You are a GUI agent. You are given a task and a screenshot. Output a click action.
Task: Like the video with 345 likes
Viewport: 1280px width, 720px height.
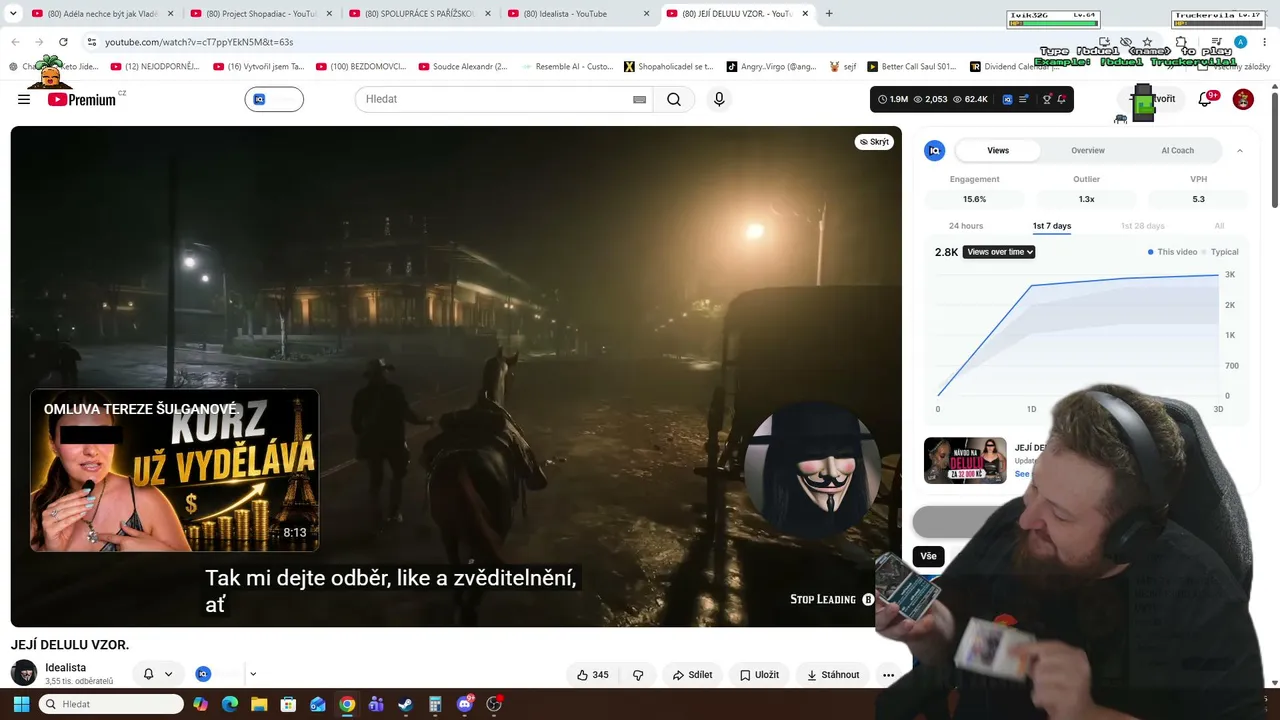[592, 675]
